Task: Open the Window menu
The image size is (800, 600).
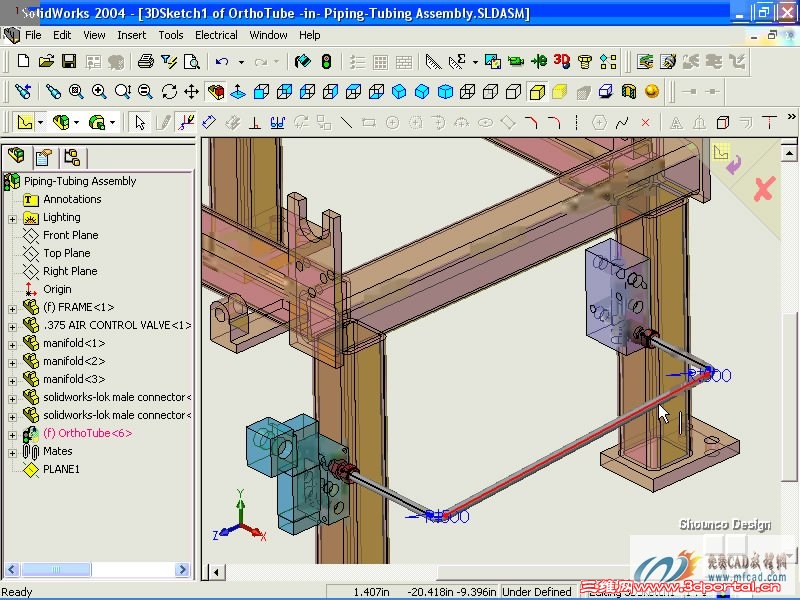Action: pyautogui.click(x=268, y=35)
